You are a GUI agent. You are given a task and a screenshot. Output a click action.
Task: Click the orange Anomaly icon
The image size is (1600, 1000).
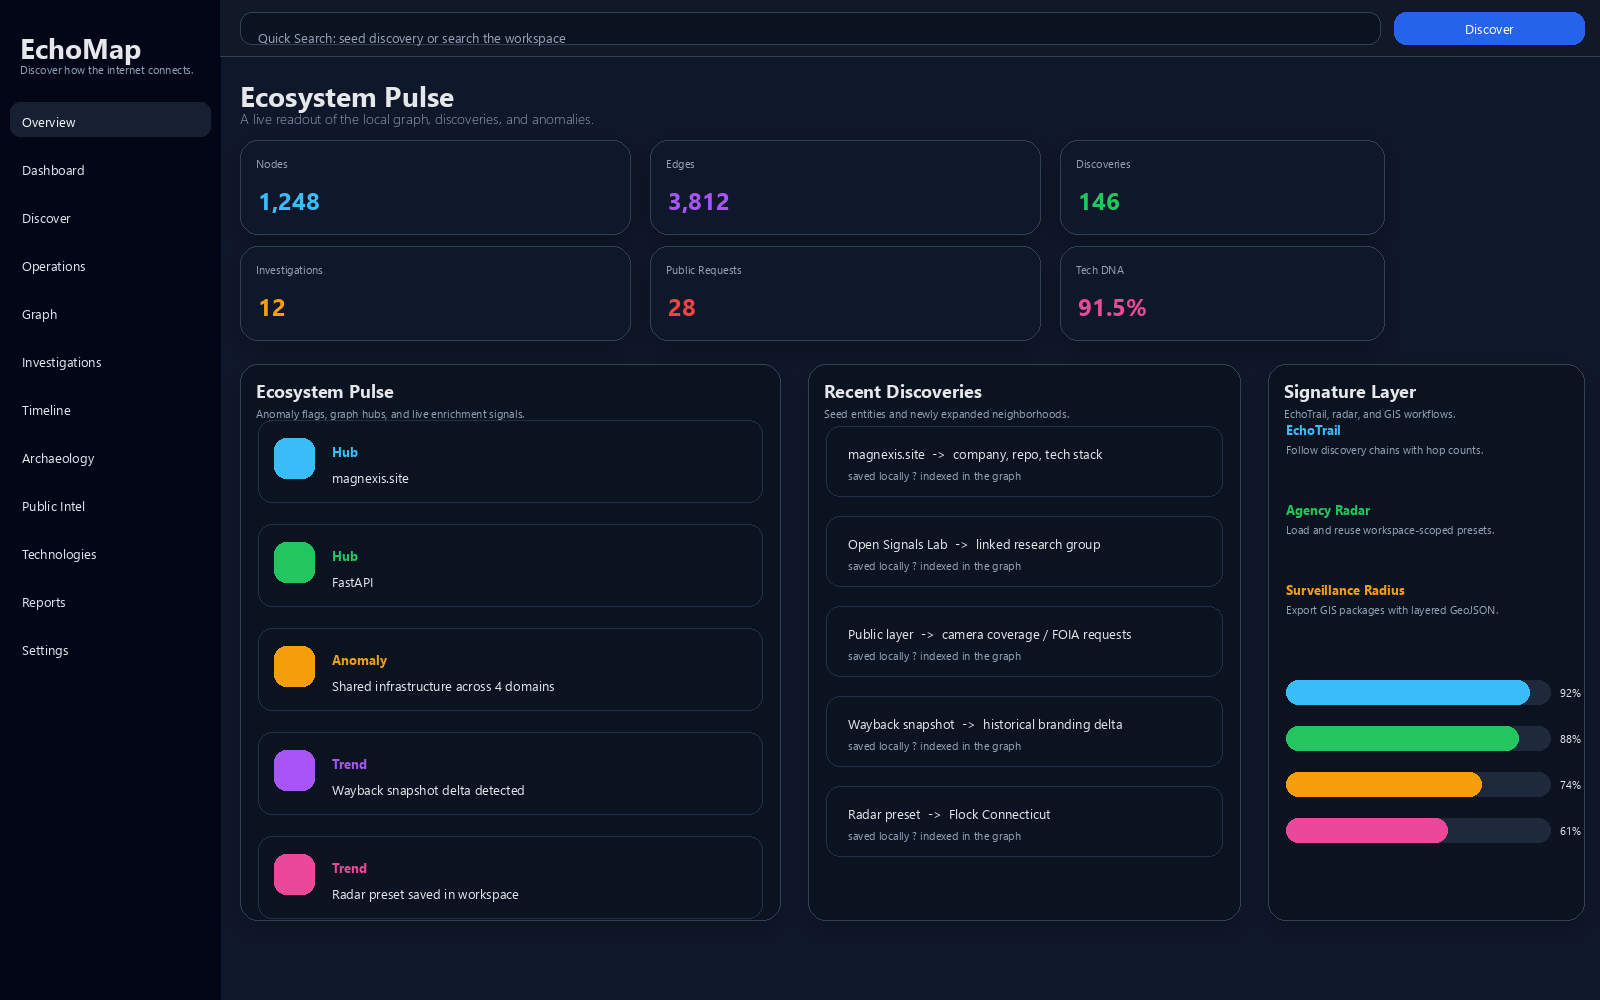(x=294, y=667)
